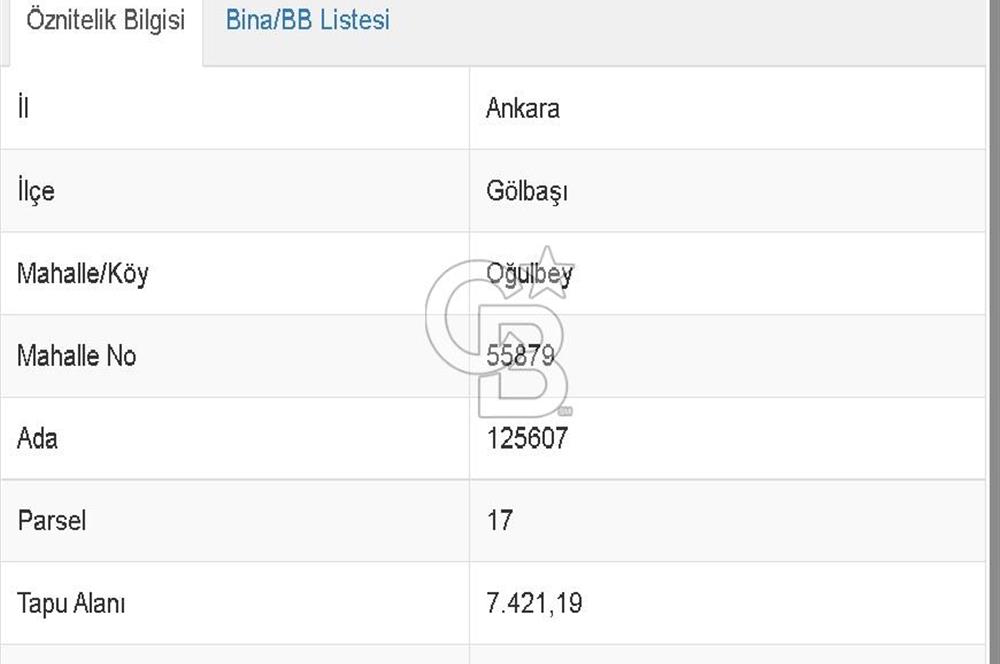Click the Oğulbey neighborhood value
The width and height of the screenshot is (1000, 664).
(x=529, y=274)
